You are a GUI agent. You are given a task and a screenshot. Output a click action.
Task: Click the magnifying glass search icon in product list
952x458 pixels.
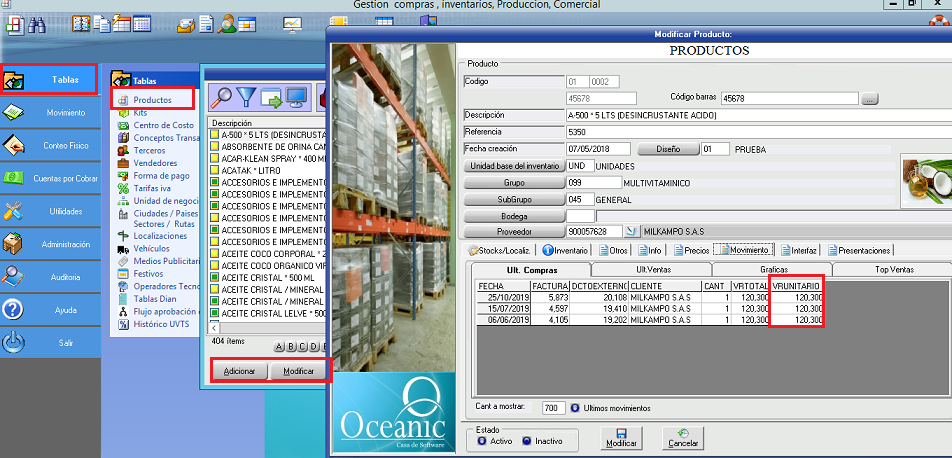pyautogui.click(x=222, y=97)
